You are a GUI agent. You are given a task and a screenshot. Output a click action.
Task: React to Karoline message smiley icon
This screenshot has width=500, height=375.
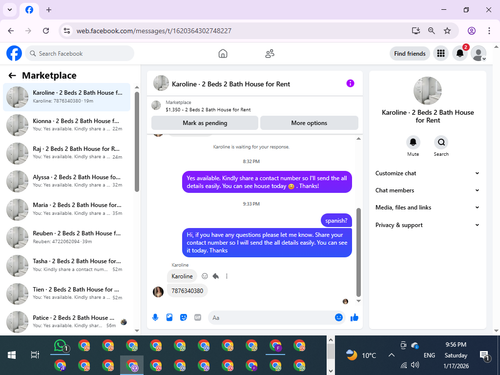click(205, 276)
